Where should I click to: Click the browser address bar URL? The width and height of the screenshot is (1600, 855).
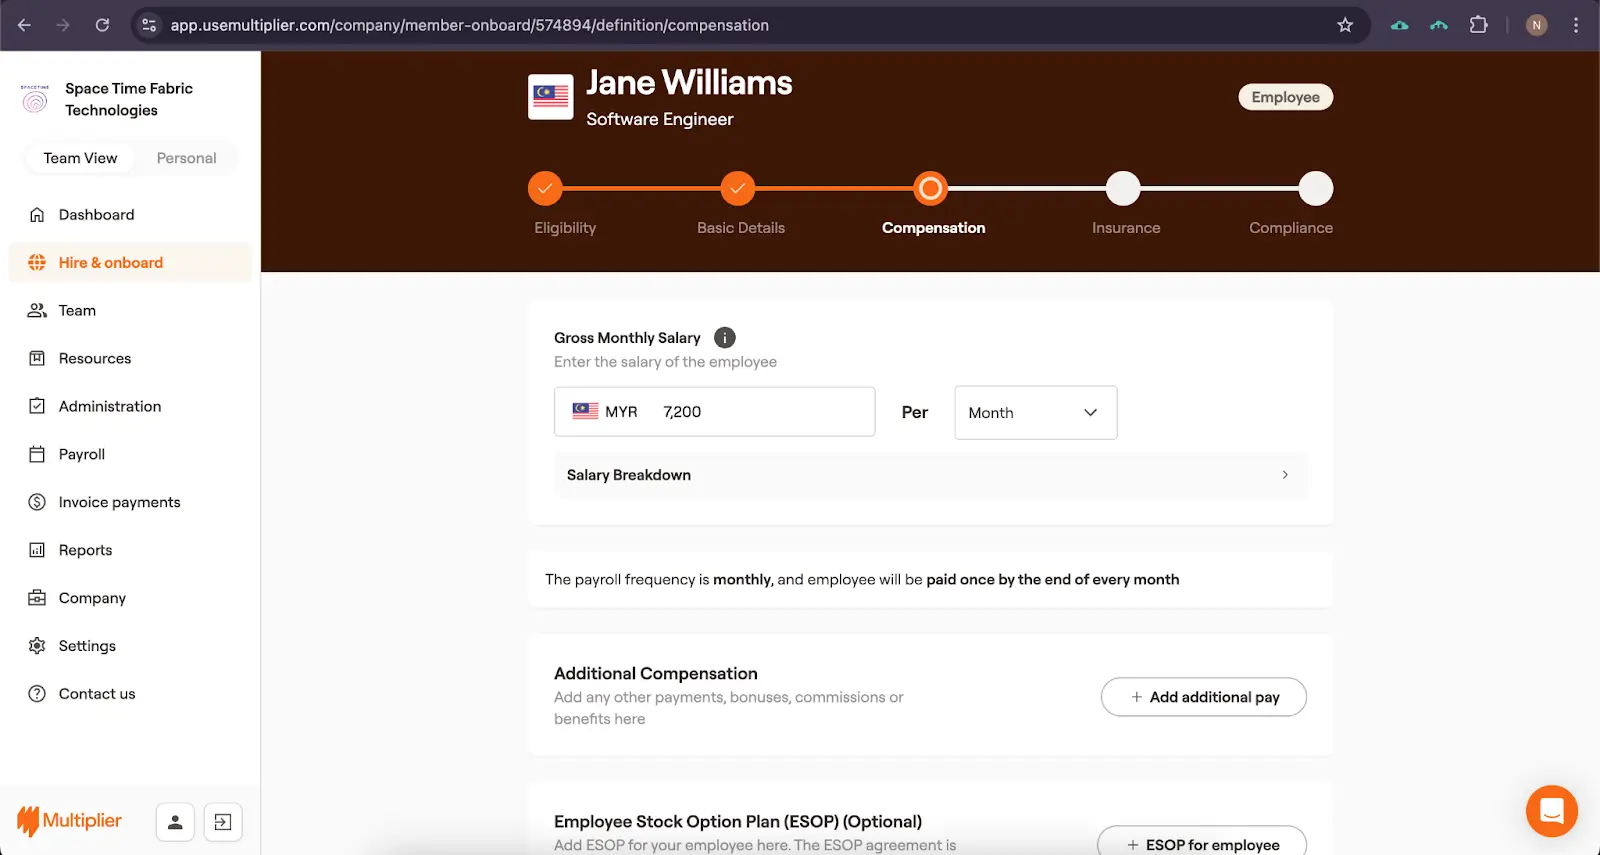[470, 25]
